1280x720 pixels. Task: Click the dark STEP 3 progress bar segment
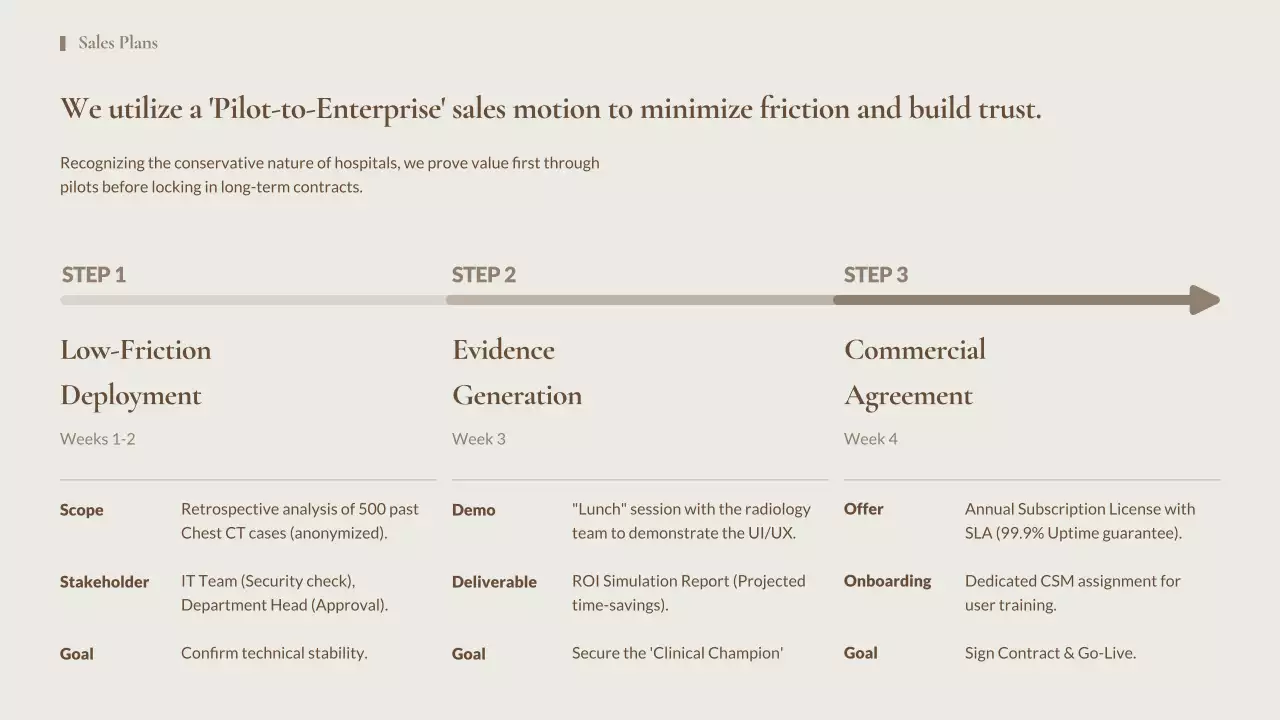tap(1010, 300)
